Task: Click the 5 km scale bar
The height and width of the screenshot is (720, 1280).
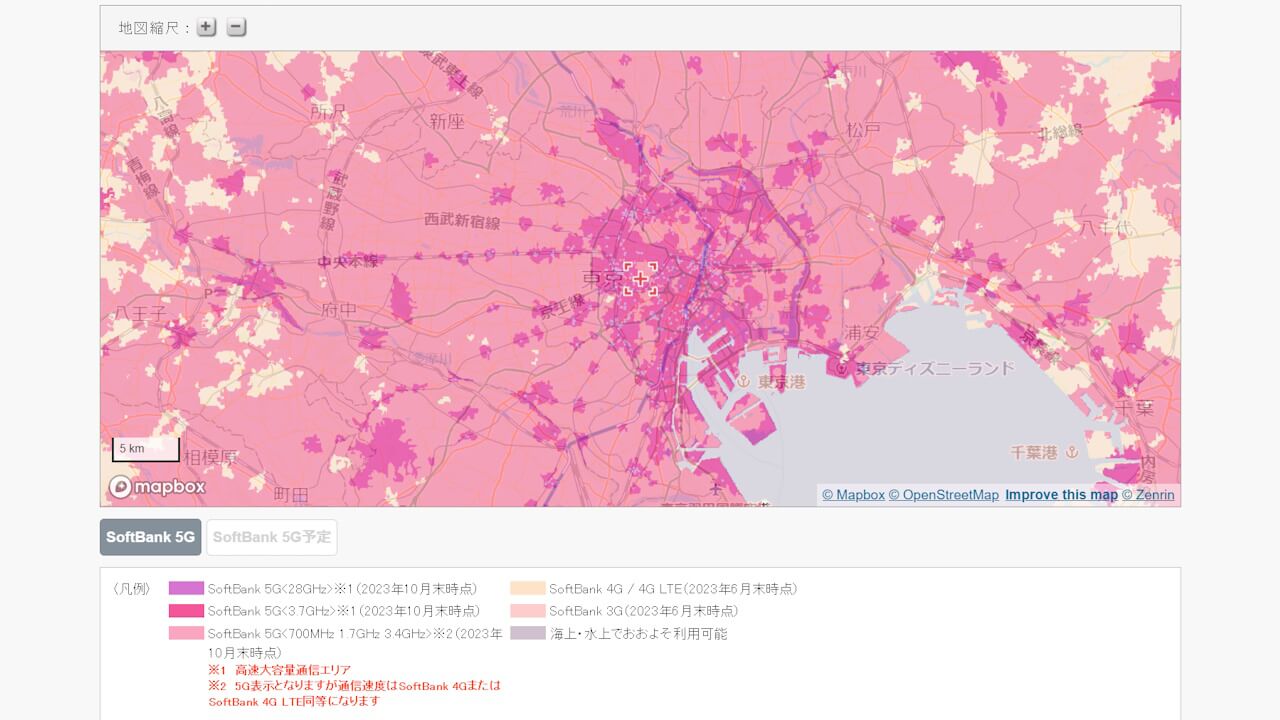Action: pos(145,448)
